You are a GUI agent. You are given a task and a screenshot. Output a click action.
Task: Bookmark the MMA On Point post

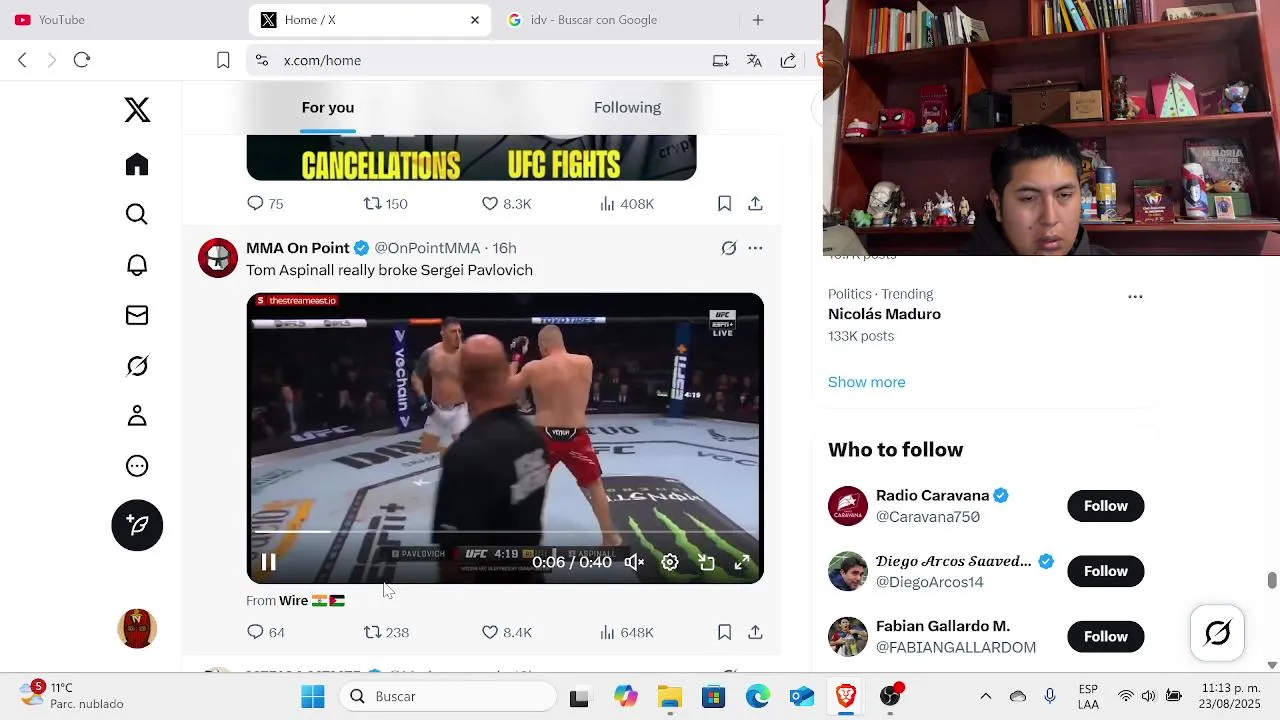click(x=724, y=632)
